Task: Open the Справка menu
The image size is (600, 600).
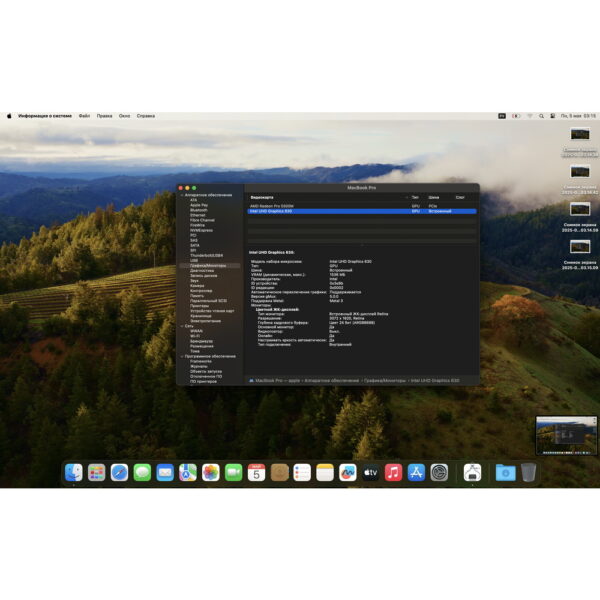Action: point(146,116)
